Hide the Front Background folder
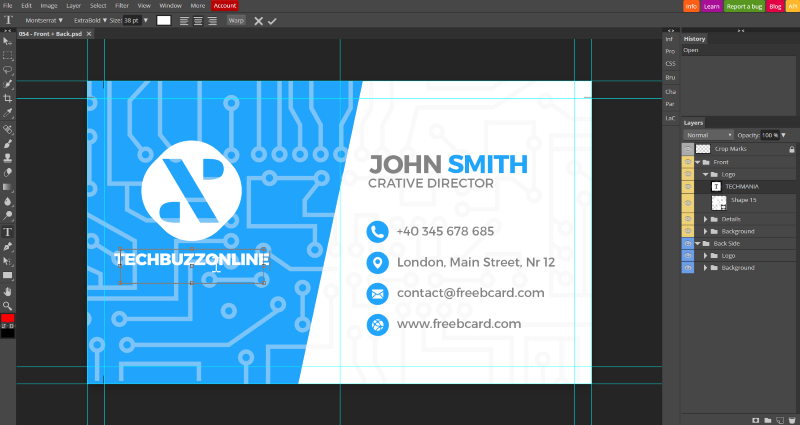The height and width of the screenshot is (425, 800). point(688,232)
